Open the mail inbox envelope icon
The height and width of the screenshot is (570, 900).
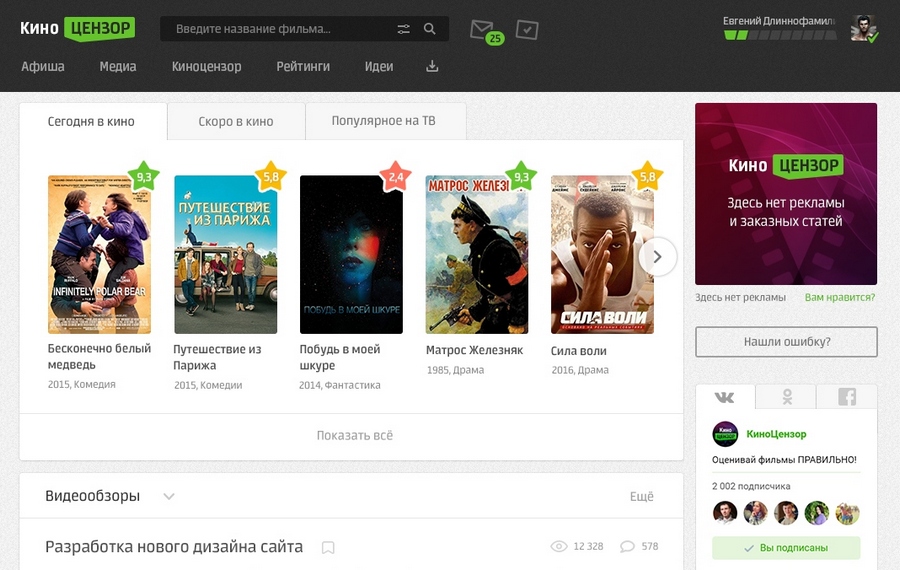[x=482, y=29]
